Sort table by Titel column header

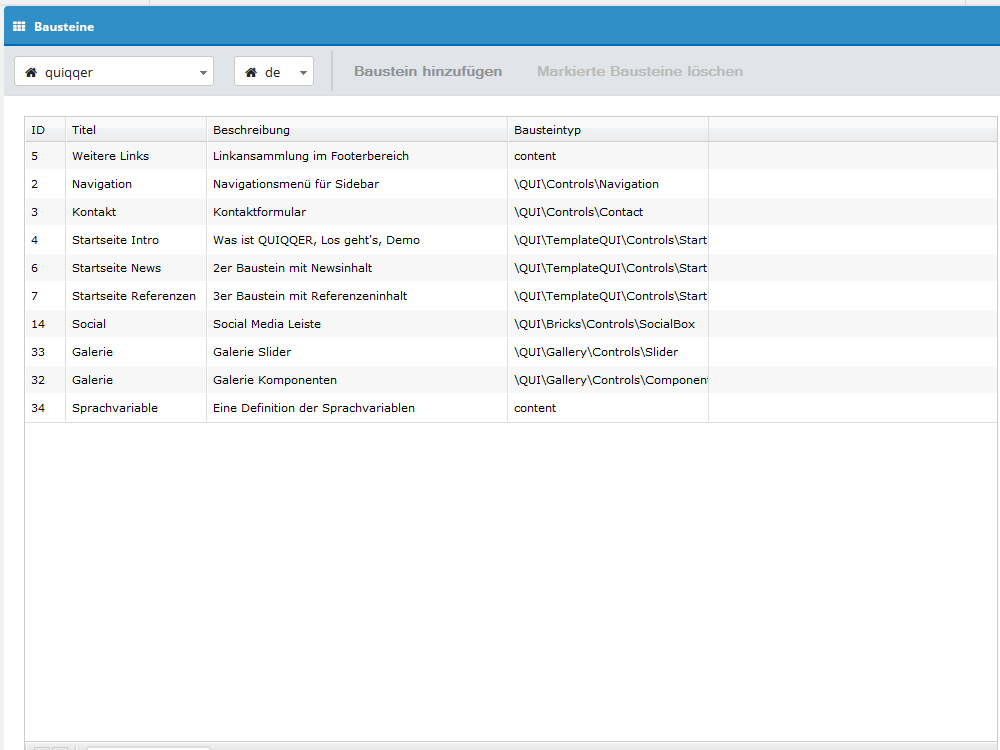click(x=136, y=129)
